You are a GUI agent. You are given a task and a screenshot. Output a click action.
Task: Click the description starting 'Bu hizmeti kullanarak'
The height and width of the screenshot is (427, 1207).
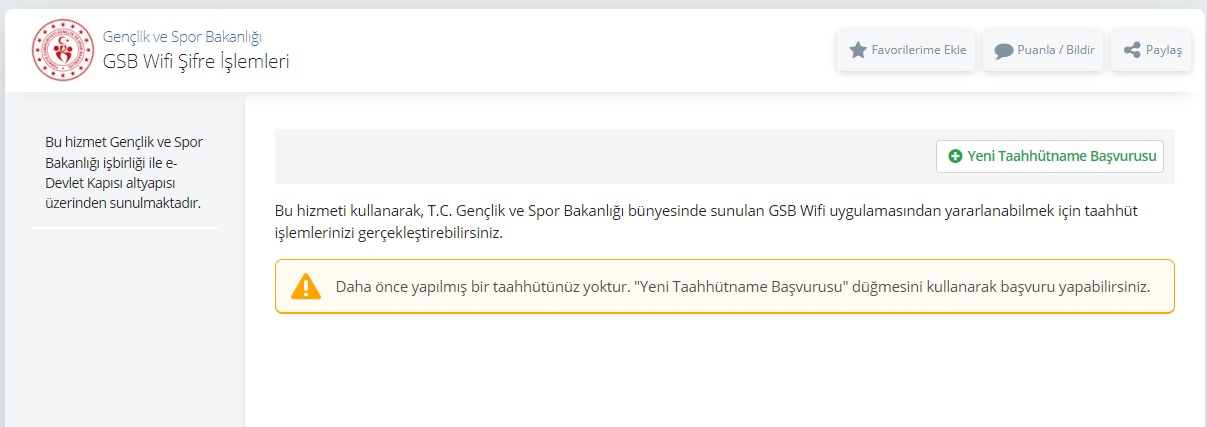pos(708,222)
